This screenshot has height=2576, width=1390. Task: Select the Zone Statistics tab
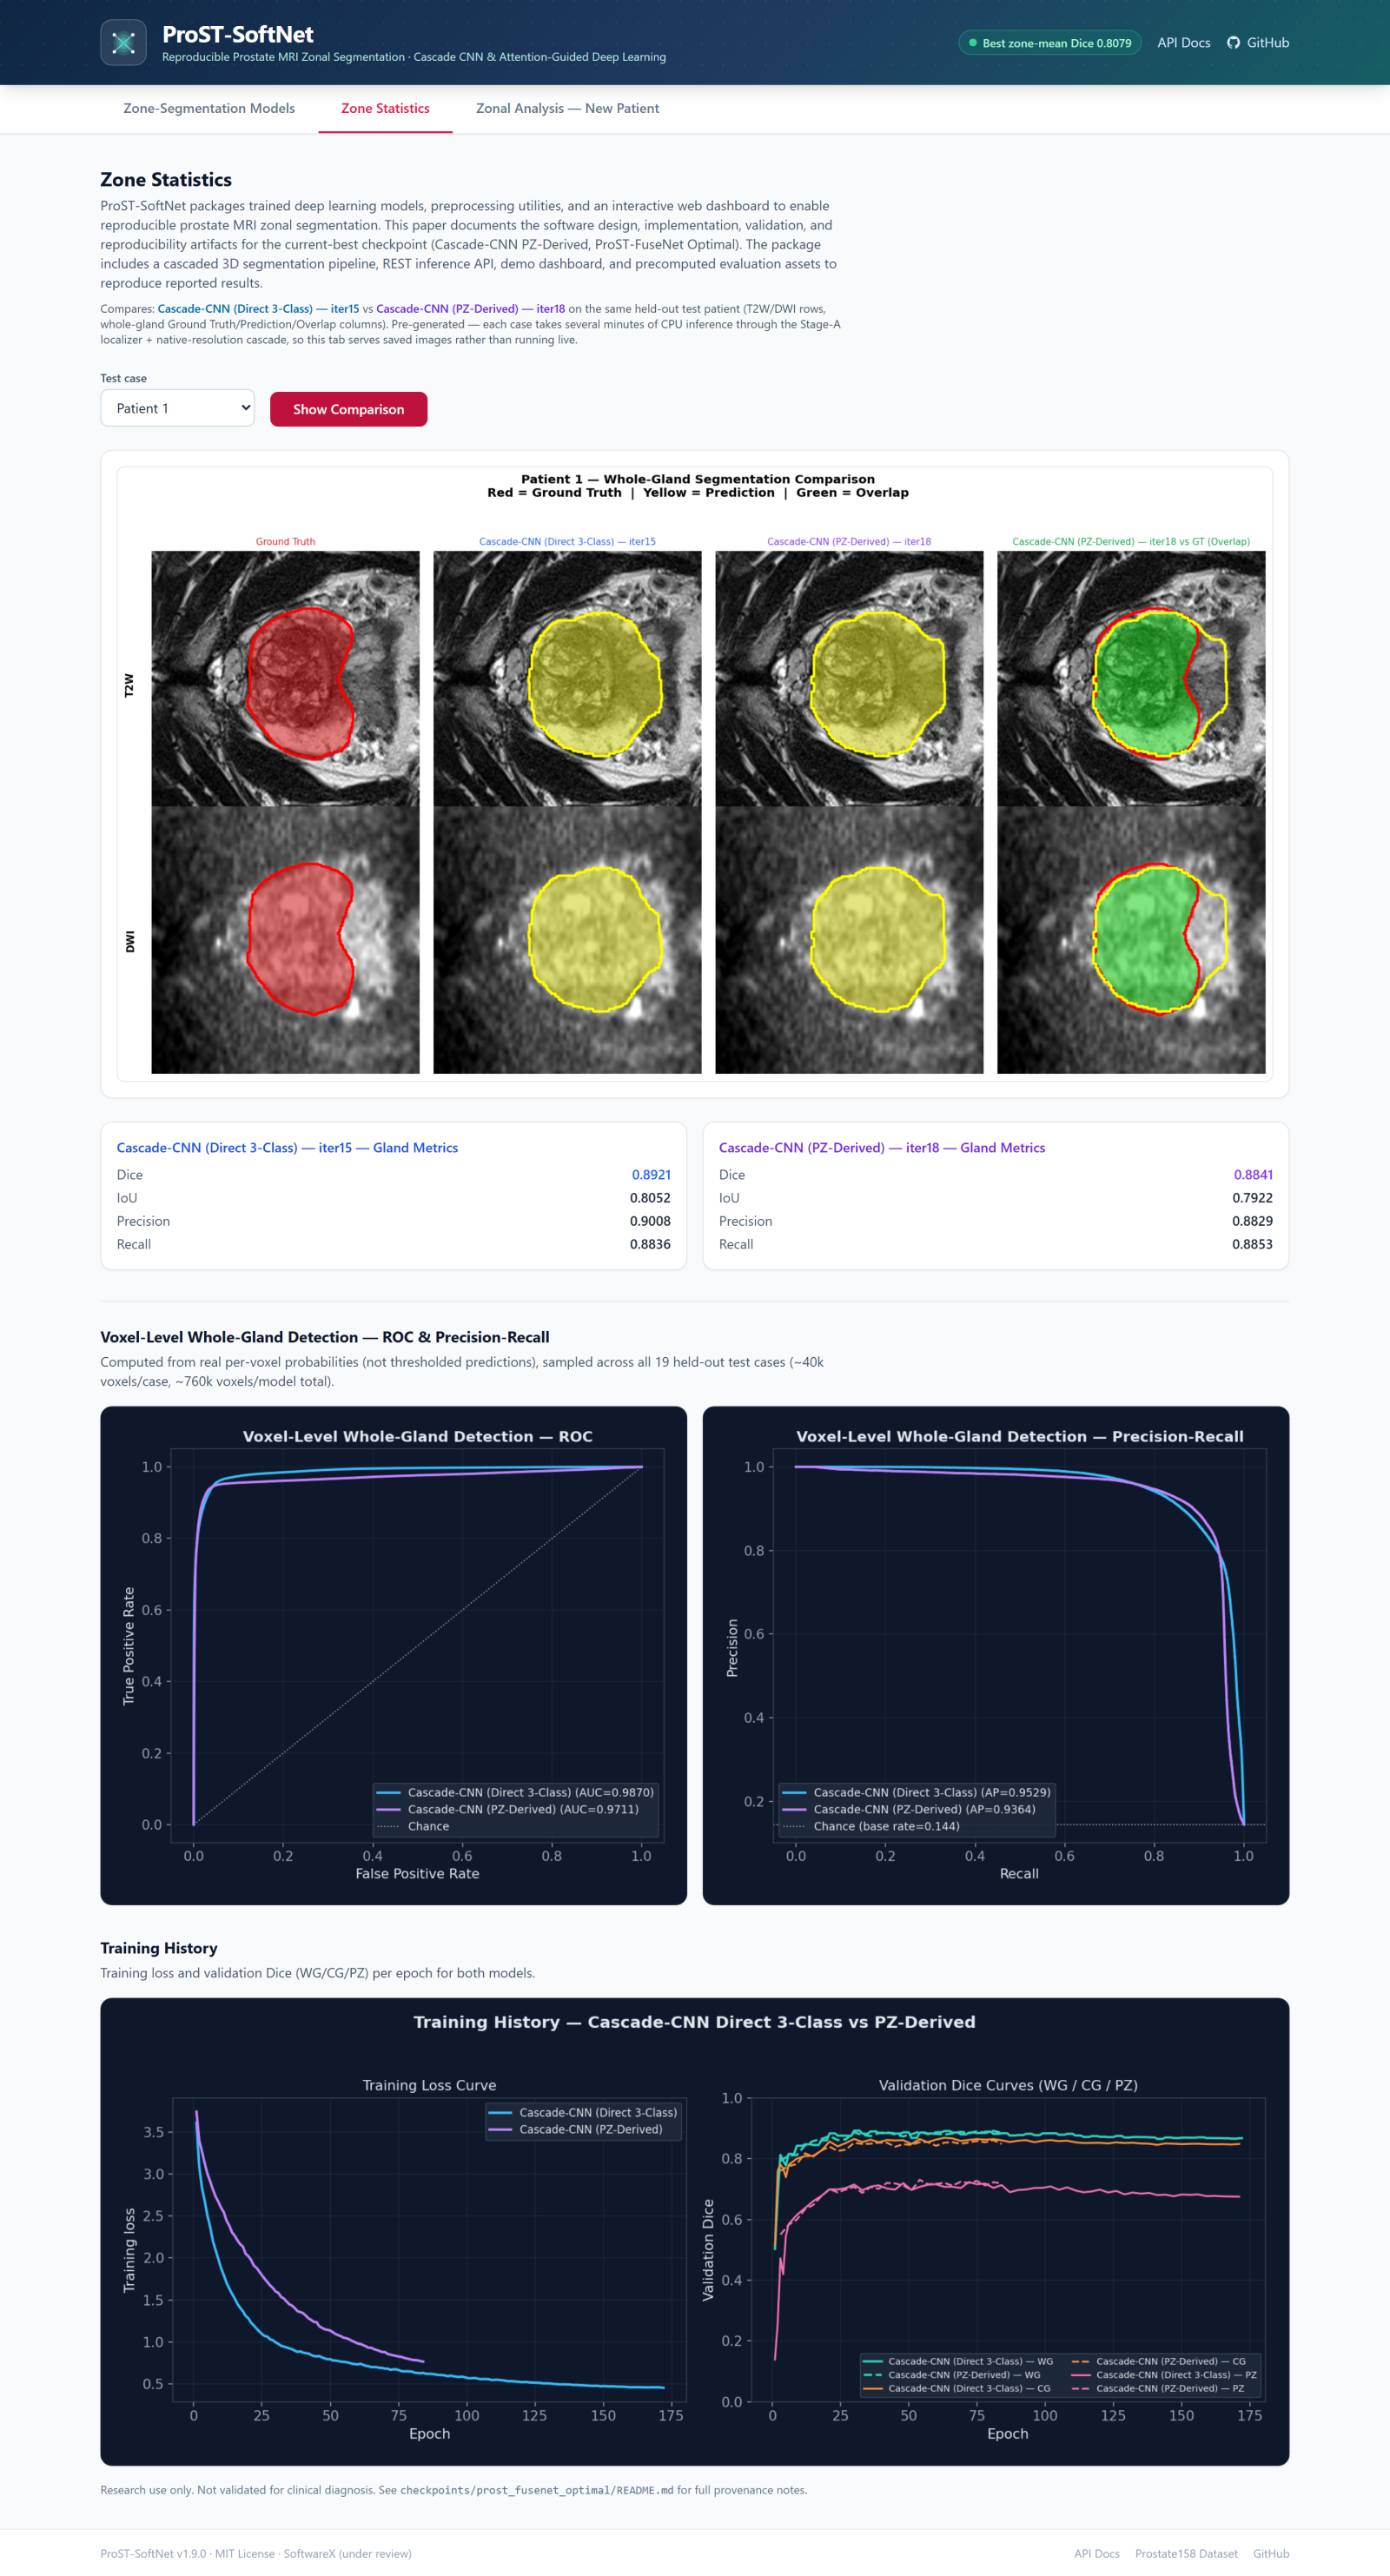pyautogui.click(x=385, y=108)
